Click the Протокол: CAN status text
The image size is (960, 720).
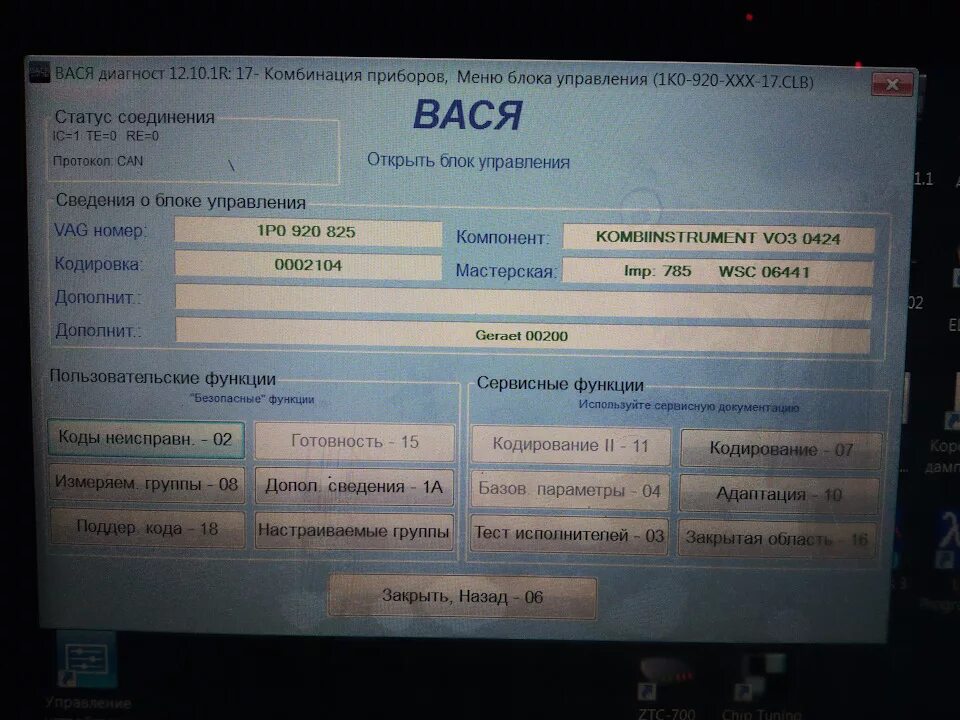point(98,161)
